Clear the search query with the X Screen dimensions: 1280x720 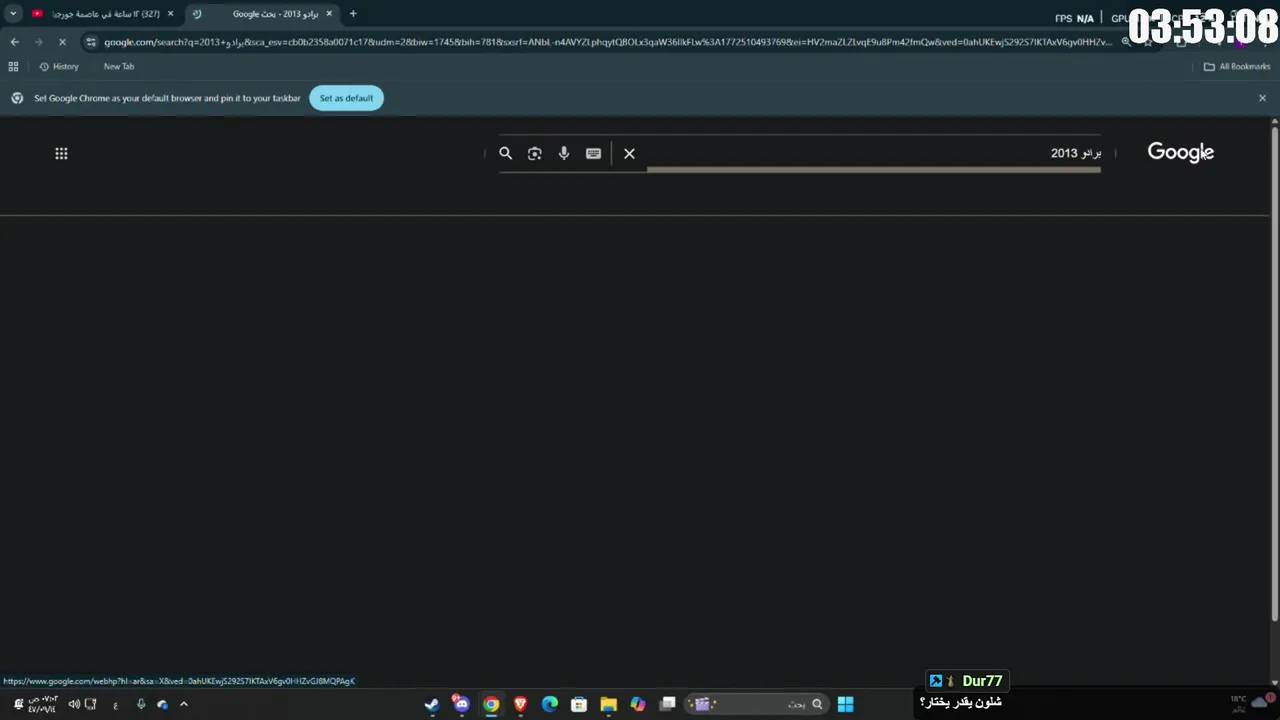629,153
